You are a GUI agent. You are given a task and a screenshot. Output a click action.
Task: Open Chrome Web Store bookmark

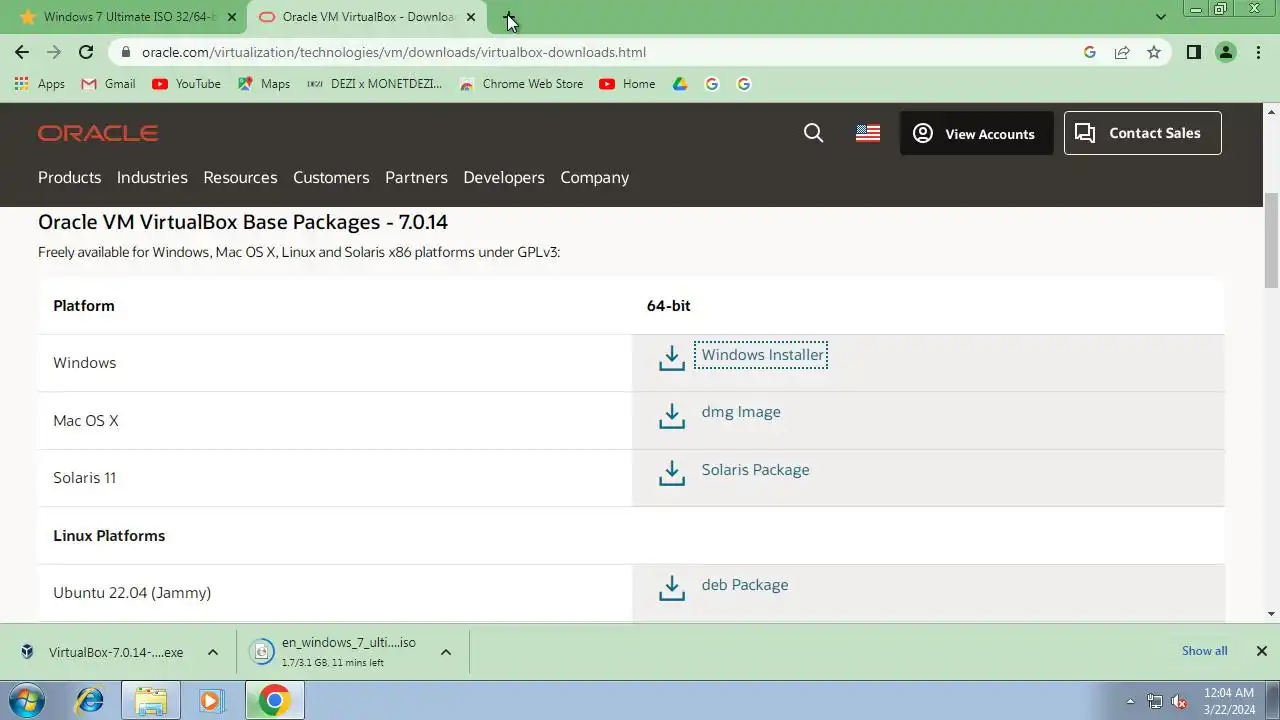(x=521, y=84)
